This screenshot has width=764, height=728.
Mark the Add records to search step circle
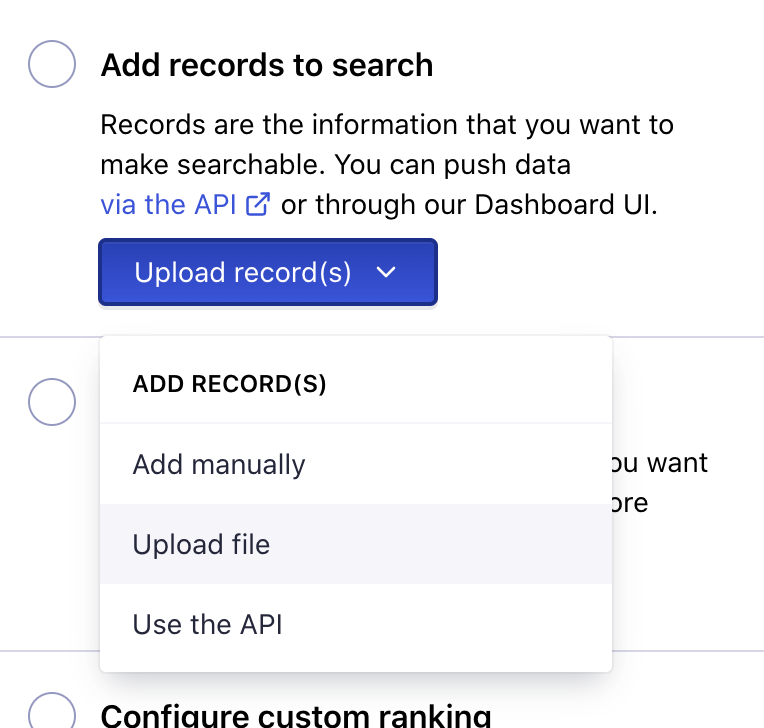(x=52, y=65)
